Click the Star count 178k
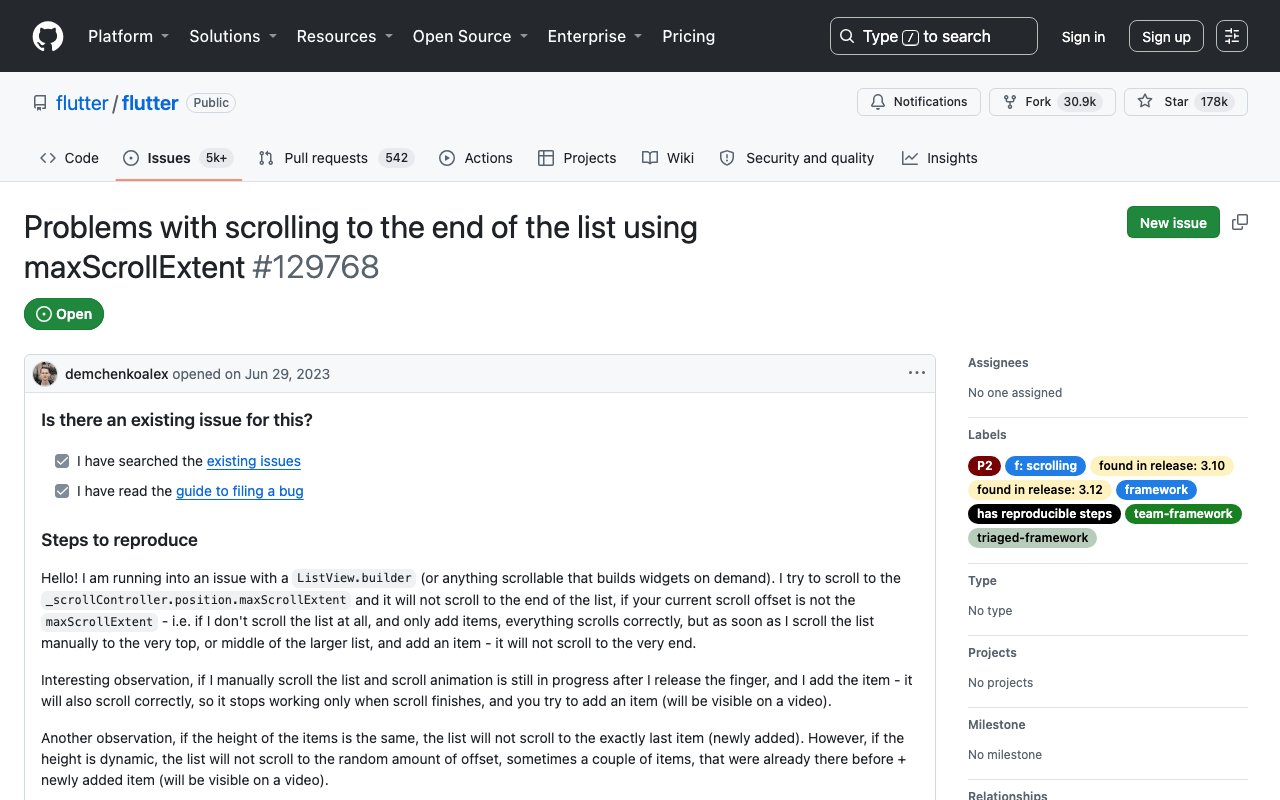Screen dimensions: 1280x800 point(1215,102)
